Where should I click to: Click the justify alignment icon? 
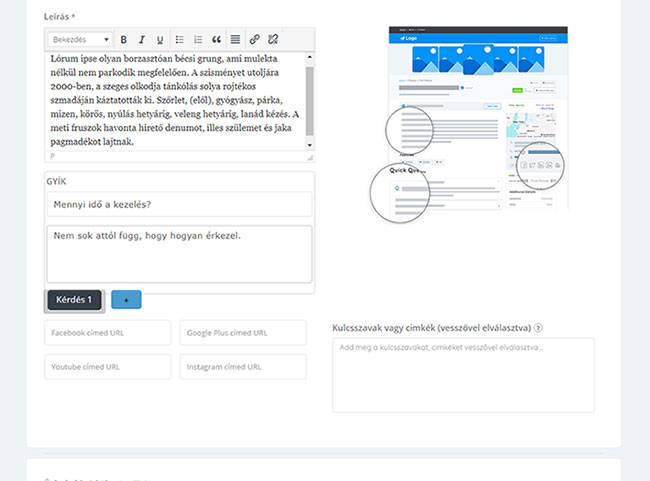(235, 40)
